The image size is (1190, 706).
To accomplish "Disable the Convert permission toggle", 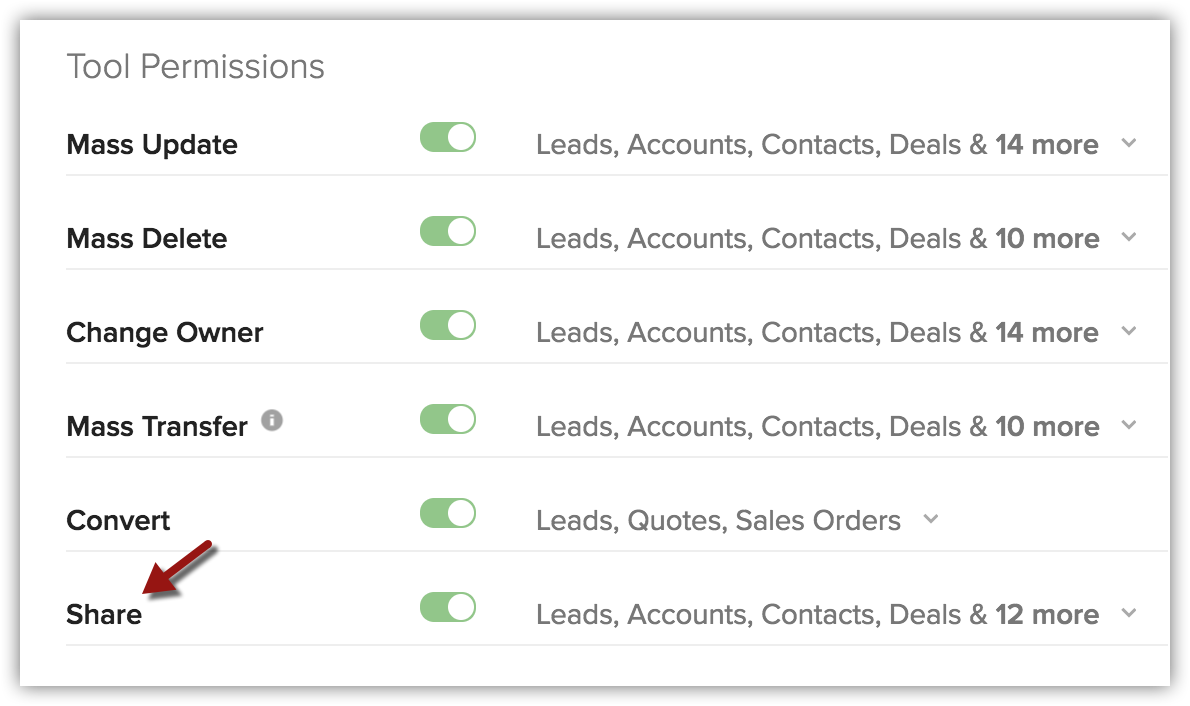I will (448, 513).
